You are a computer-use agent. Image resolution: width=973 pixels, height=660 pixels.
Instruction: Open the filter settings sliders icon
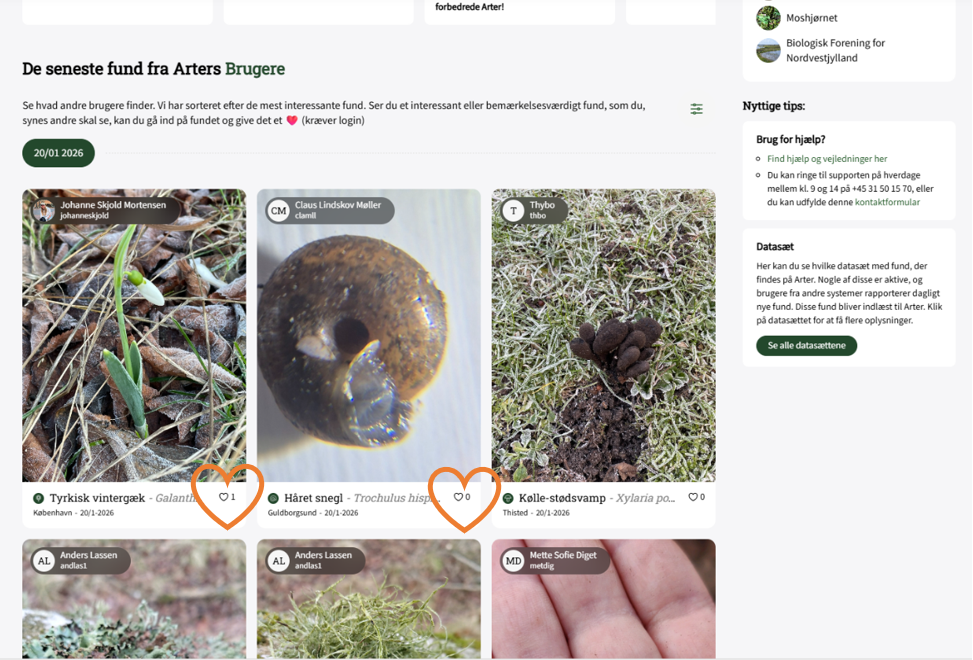pos(696,109)
